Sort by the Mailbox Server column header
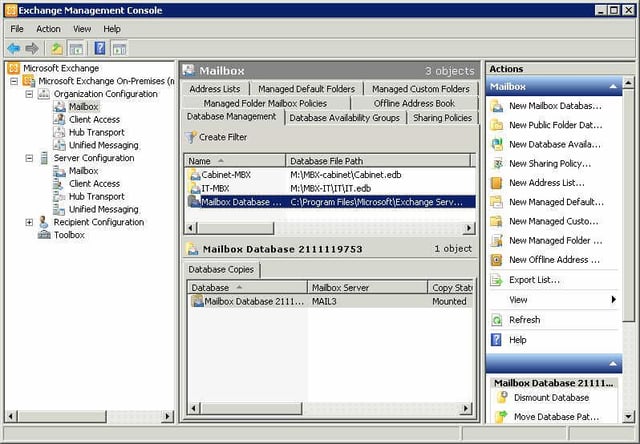640x444 pixels. [367, 288]
